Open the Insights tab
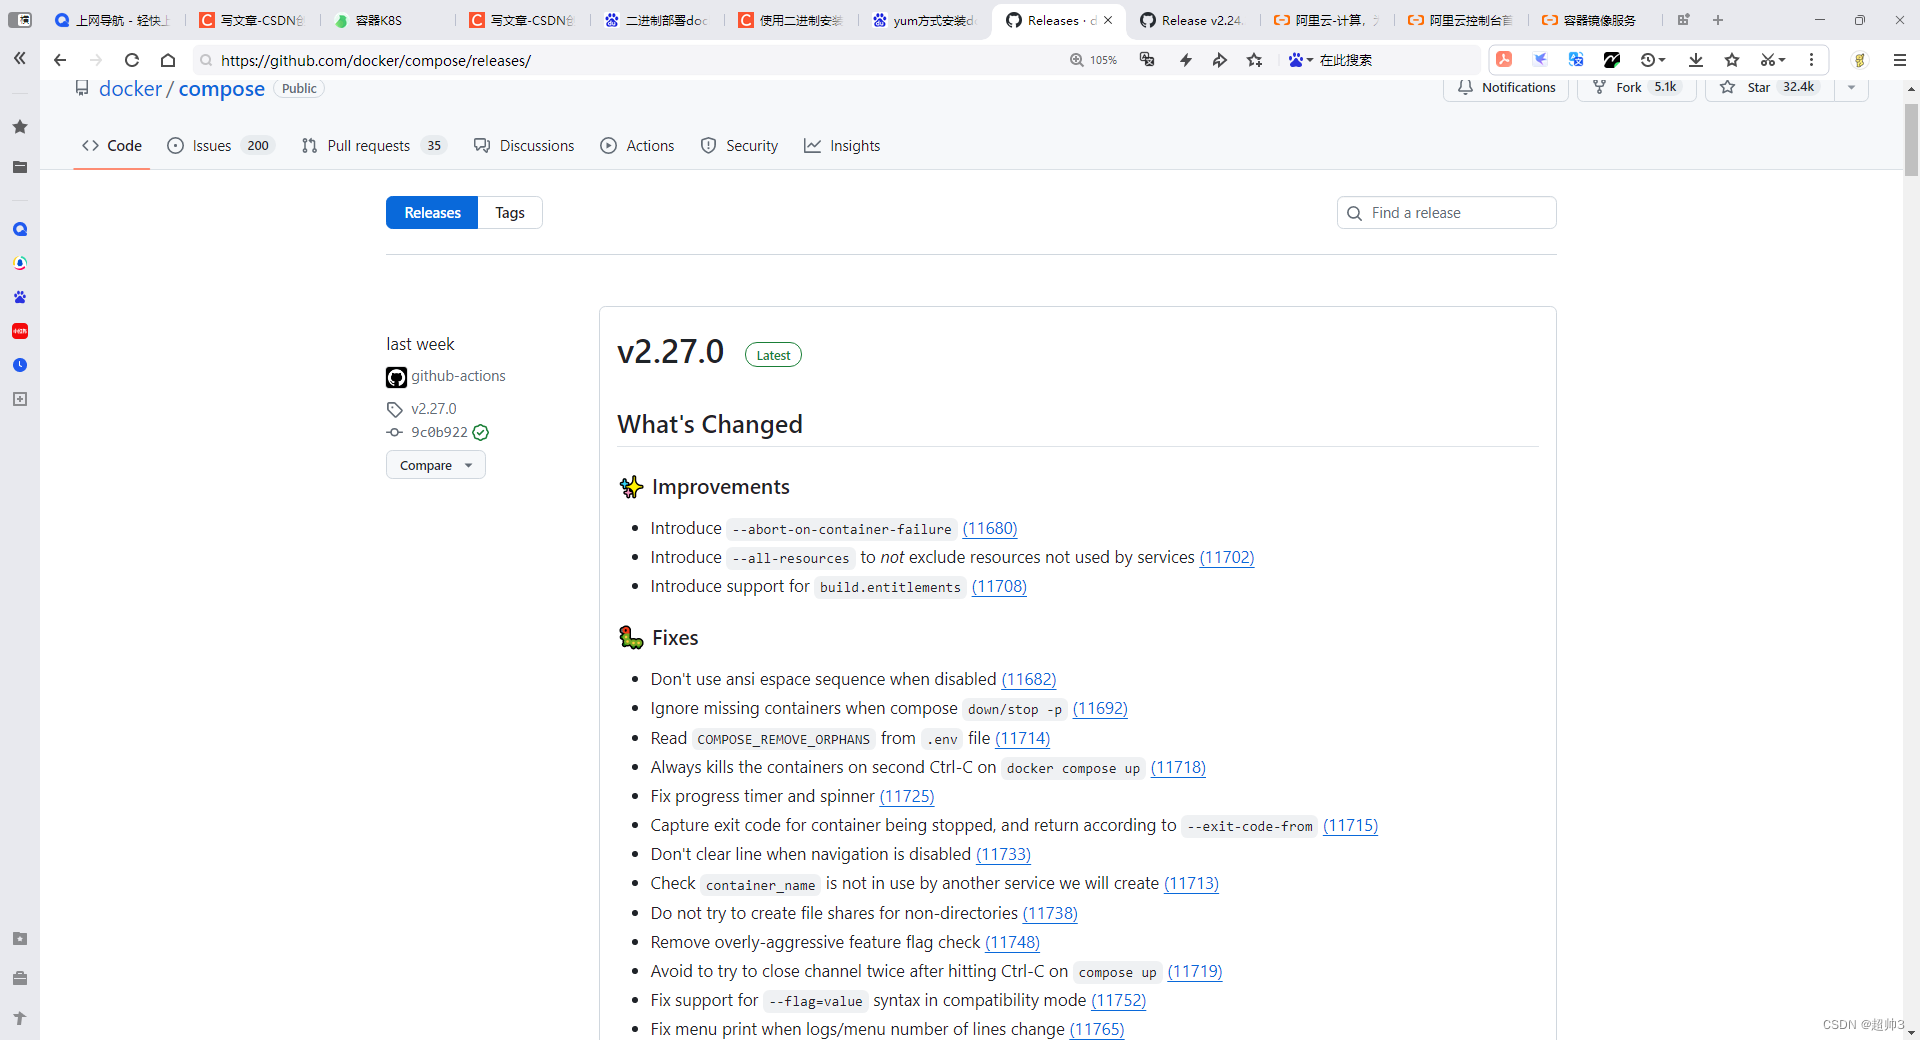Image resolution: width=1920 pixels, height=1040 pixels. click(842, 146)
